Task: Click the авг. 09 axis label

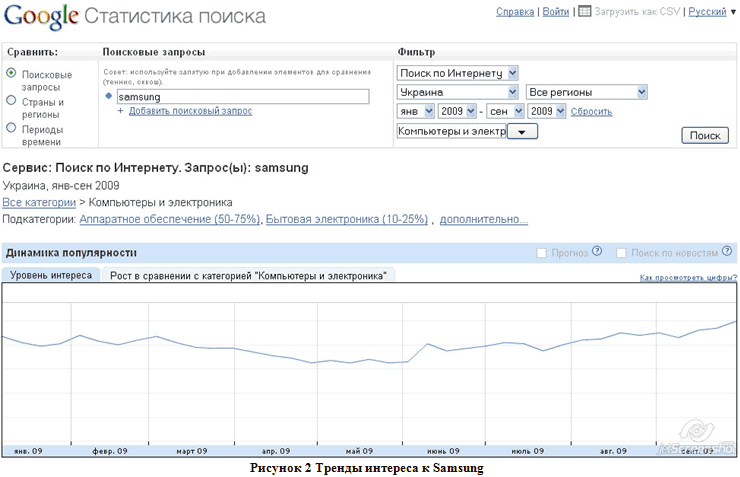Action: tap(613, 451)
